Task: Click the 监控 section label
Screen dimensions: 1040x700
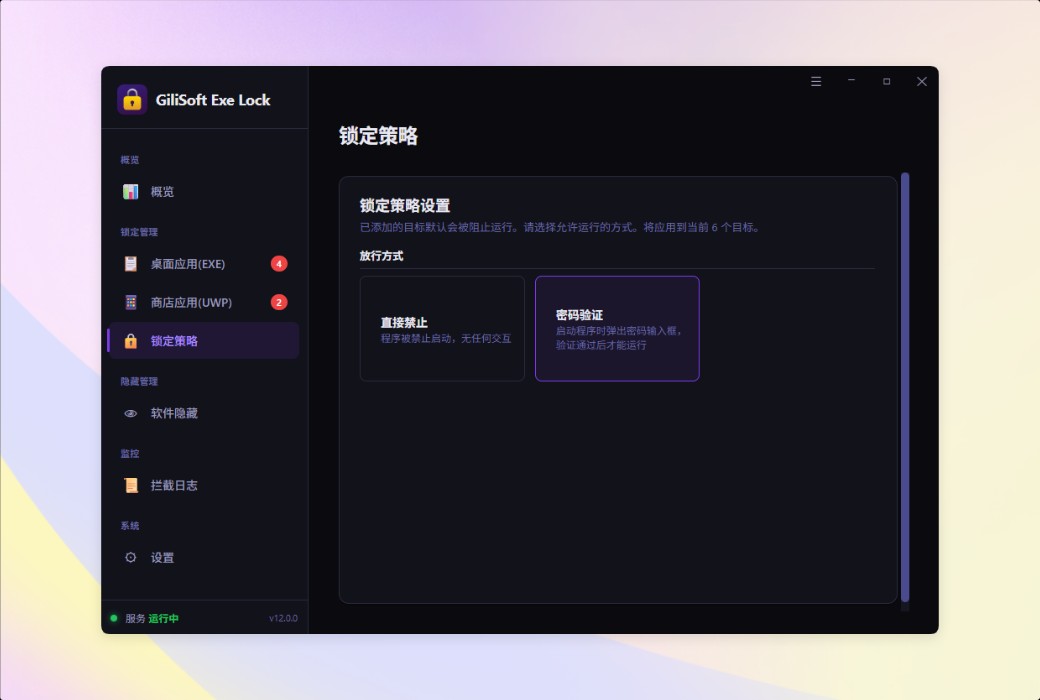Action: click(130, 454)
